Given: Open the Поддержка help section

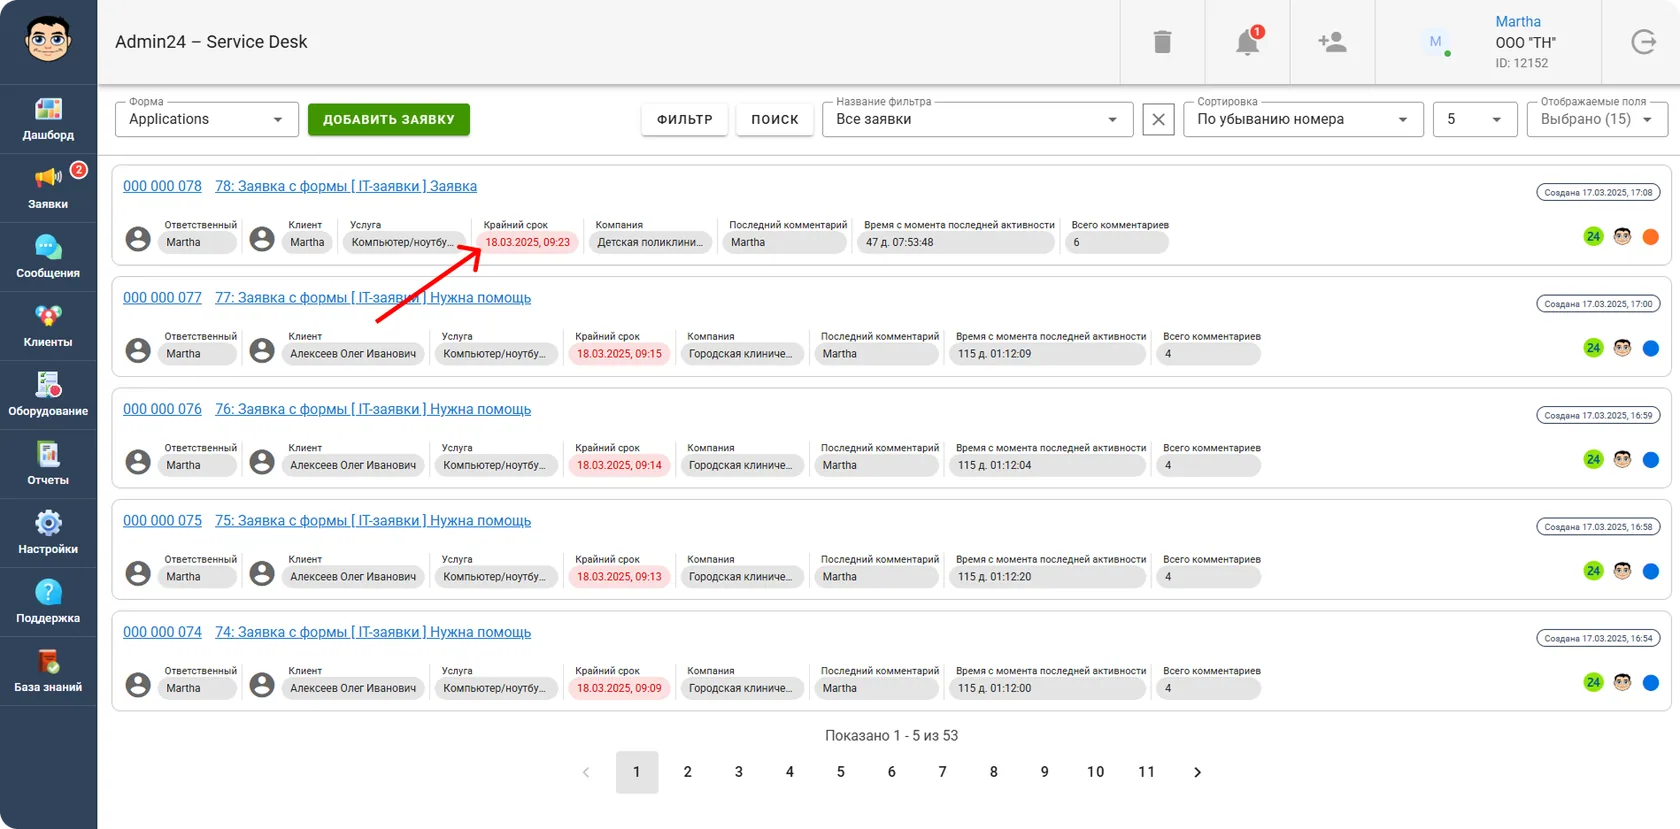Looking at the screenshot, I should point(48,602).
